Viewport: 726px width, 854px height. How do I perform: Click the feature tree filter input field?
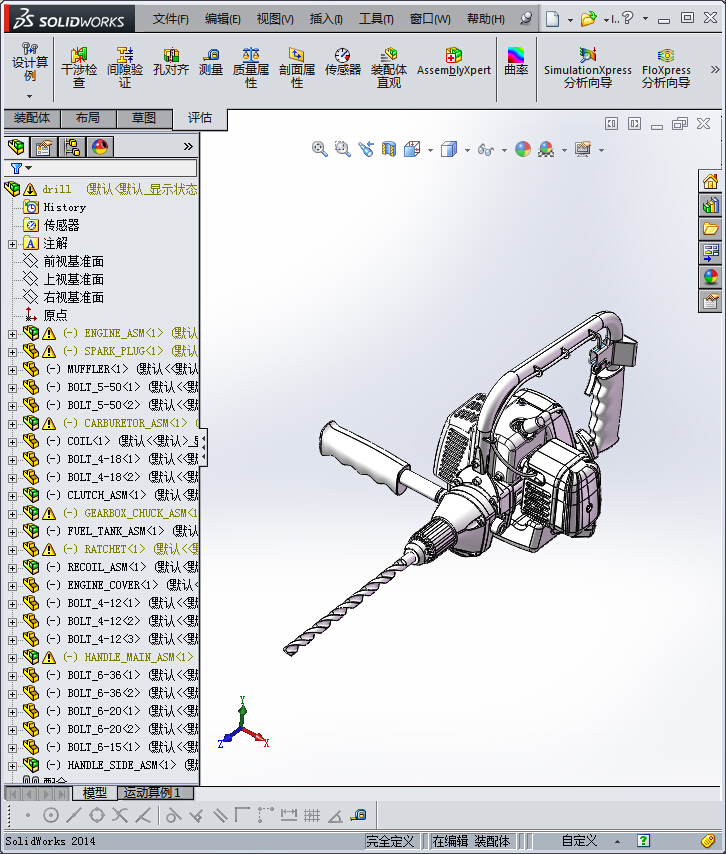(x=114, y=168)
